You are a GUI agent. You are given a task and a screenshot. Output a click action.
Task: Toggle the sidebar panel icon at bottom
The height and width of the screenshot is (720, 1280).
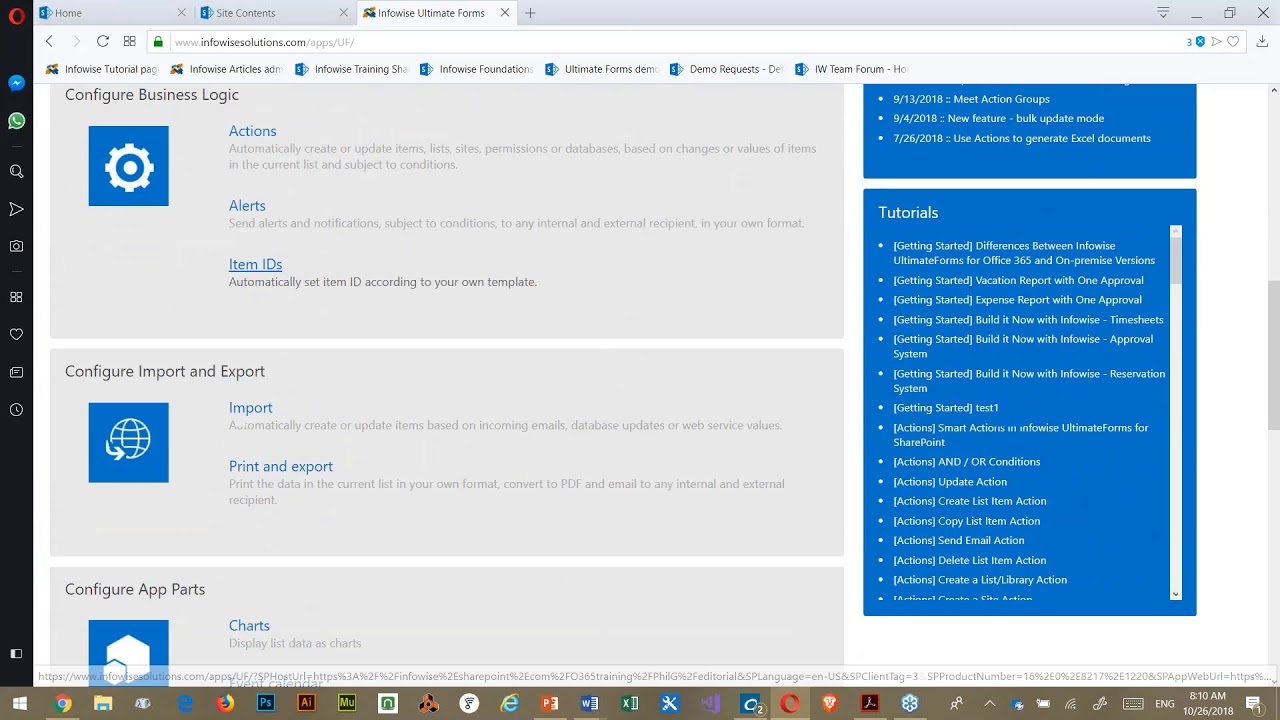(x=16, y=654)
